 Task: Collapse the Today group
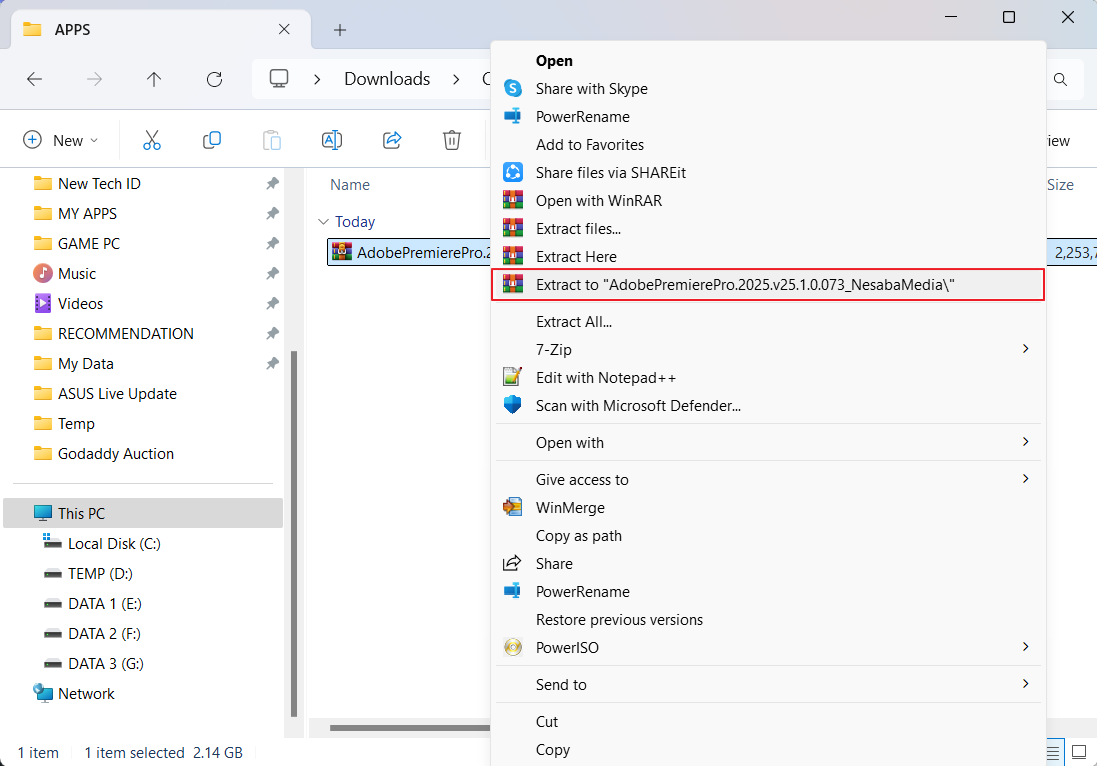323,222
